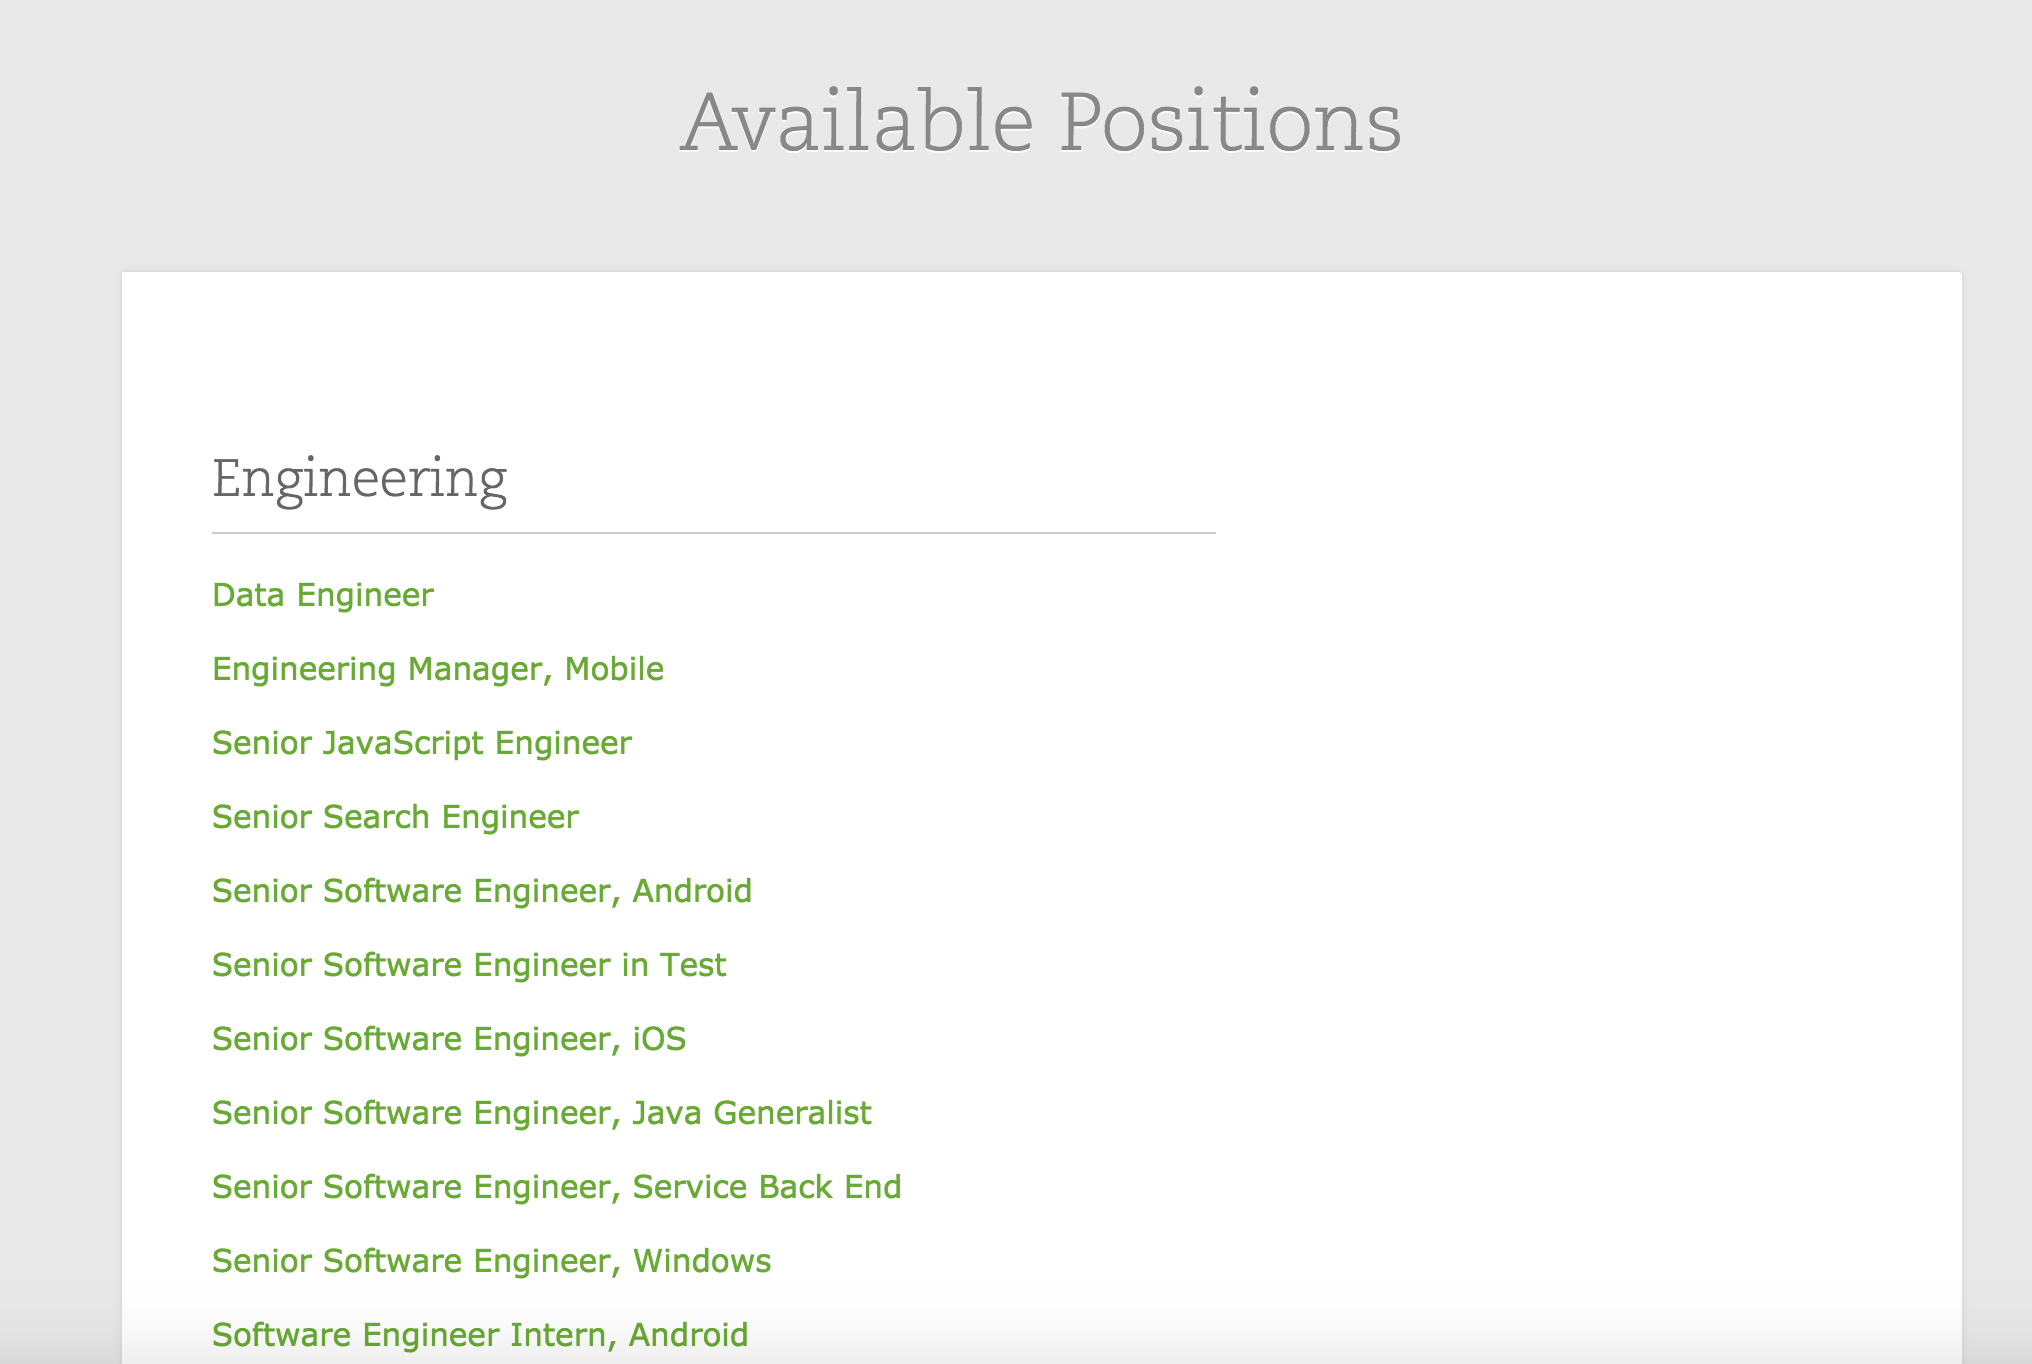The width and height of the screenshot is (2032, 1364).
Task: Click the word Windows in the job list
Action: (702, 1261)
